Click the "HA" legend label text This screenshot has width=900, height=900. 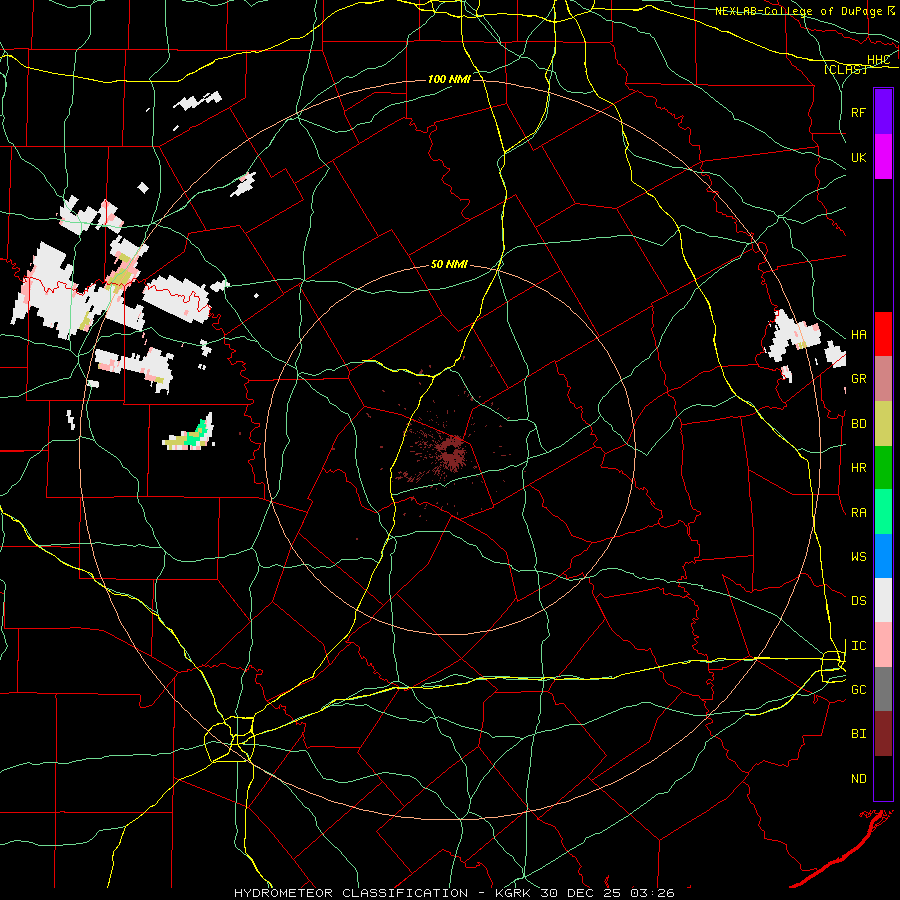tap(858, 335)
